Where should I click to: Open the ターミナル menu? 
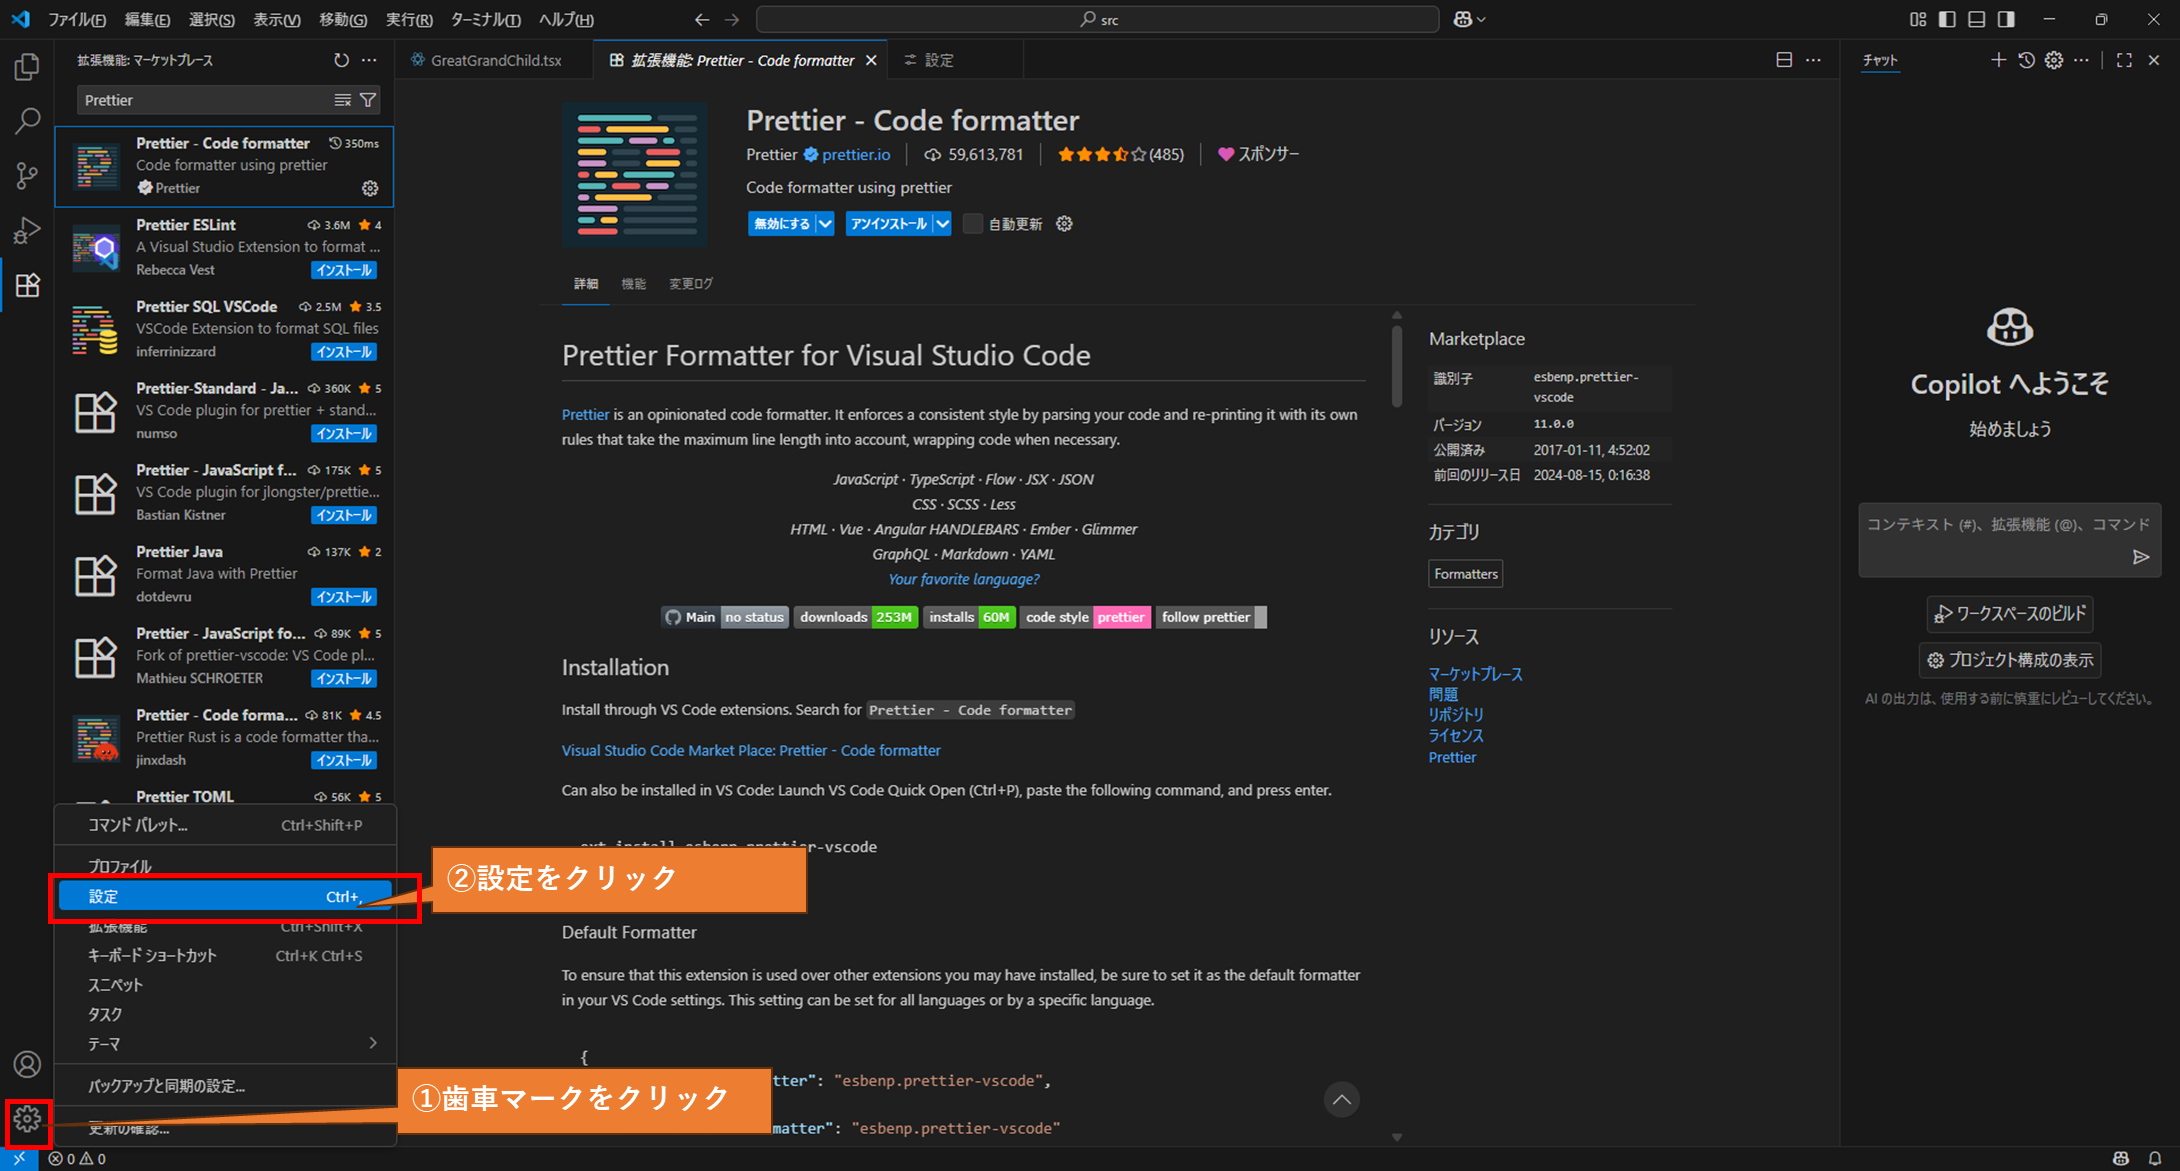pyautogui.click(x=485, y=19)
